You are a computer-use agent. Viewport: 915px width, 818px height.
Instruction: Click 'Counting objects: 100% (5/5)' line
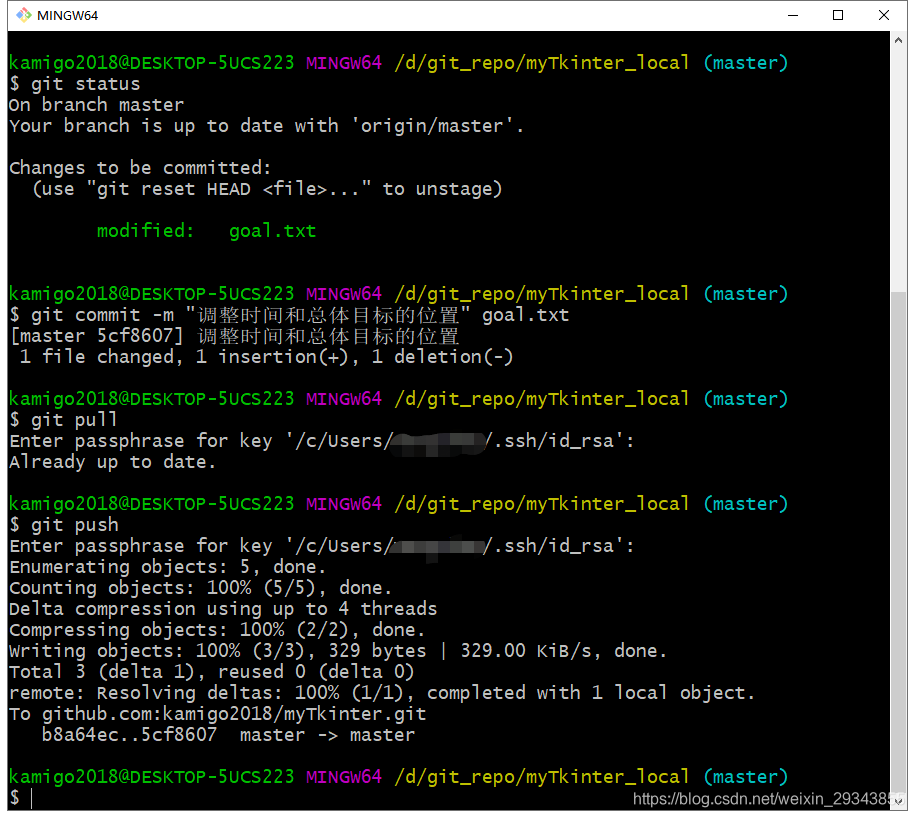coord(201,588)
